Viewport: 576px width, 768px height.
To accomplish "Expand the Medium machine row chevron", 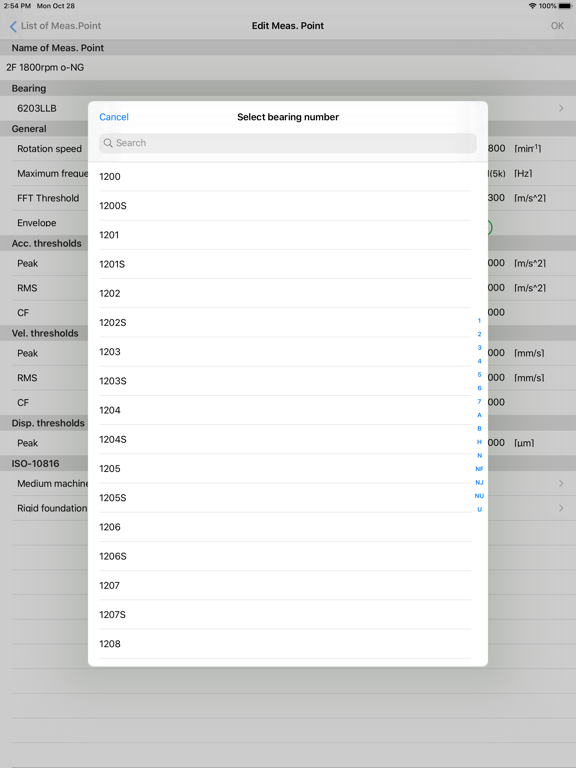I will 561,483.
